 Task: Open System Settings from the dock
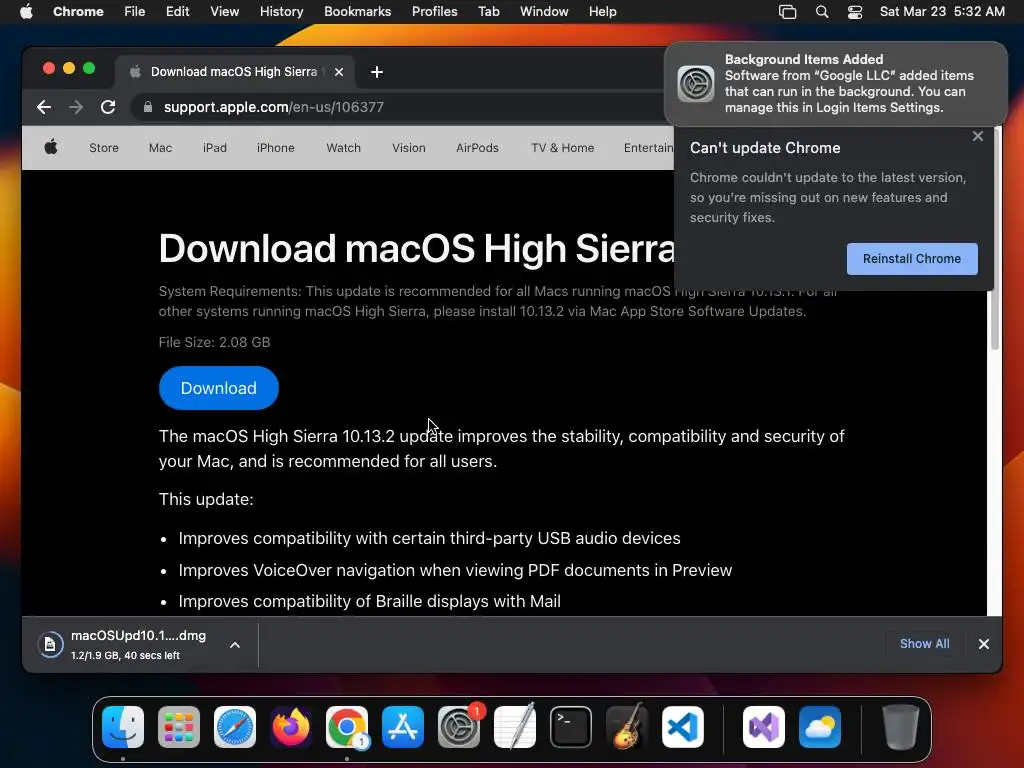tap(459, 727)
